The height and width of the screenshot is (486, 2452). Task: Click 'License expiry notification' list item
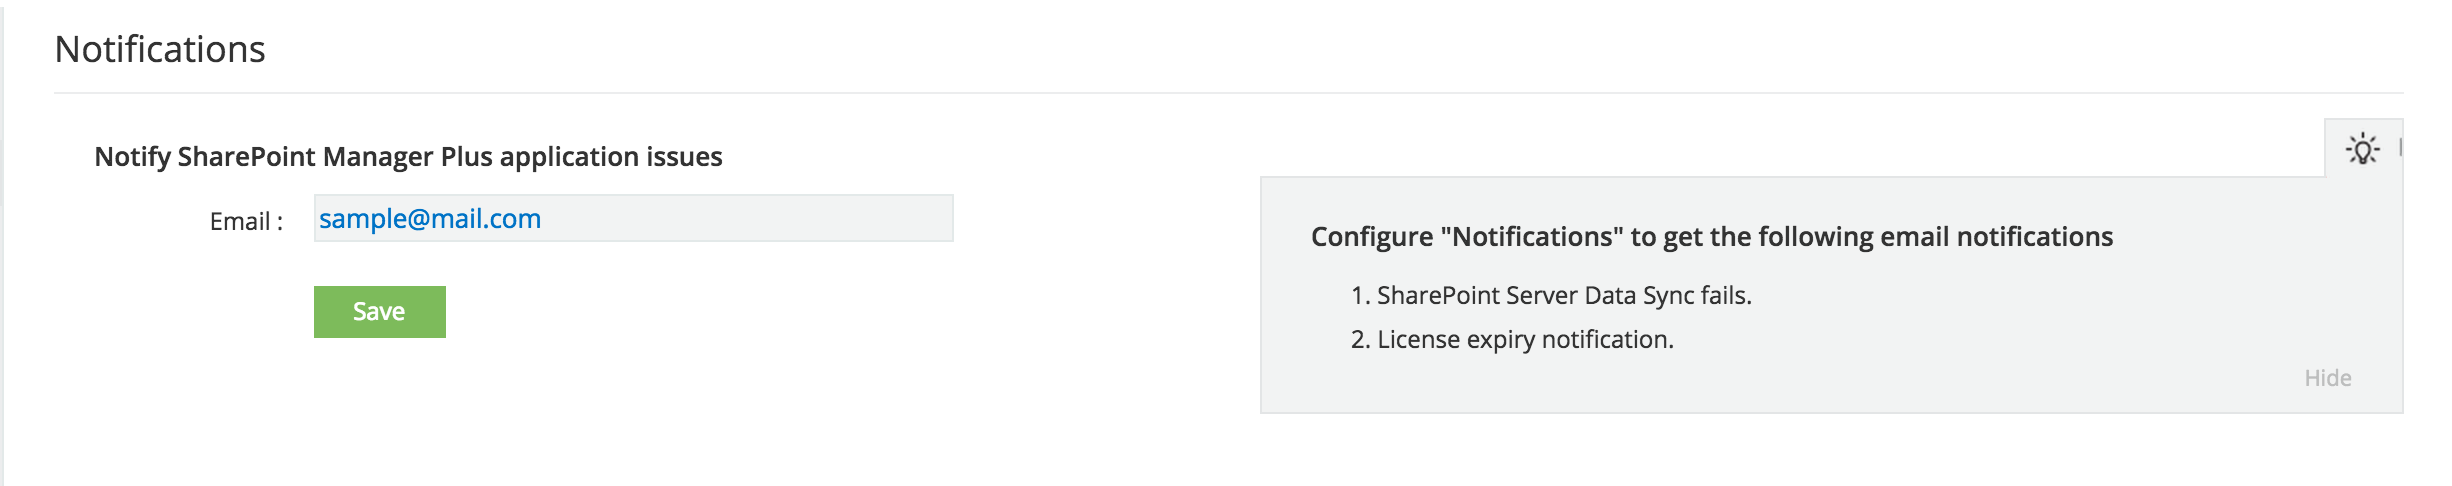point(1525,340)
